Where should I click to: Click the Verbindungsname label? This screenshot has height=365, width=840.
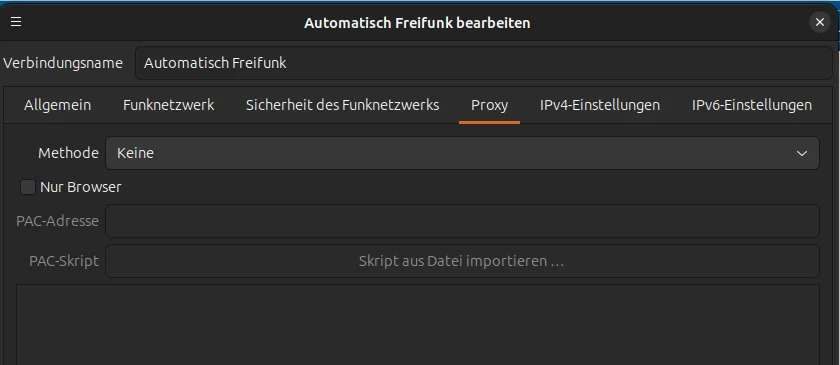click(x=63, y=63)
